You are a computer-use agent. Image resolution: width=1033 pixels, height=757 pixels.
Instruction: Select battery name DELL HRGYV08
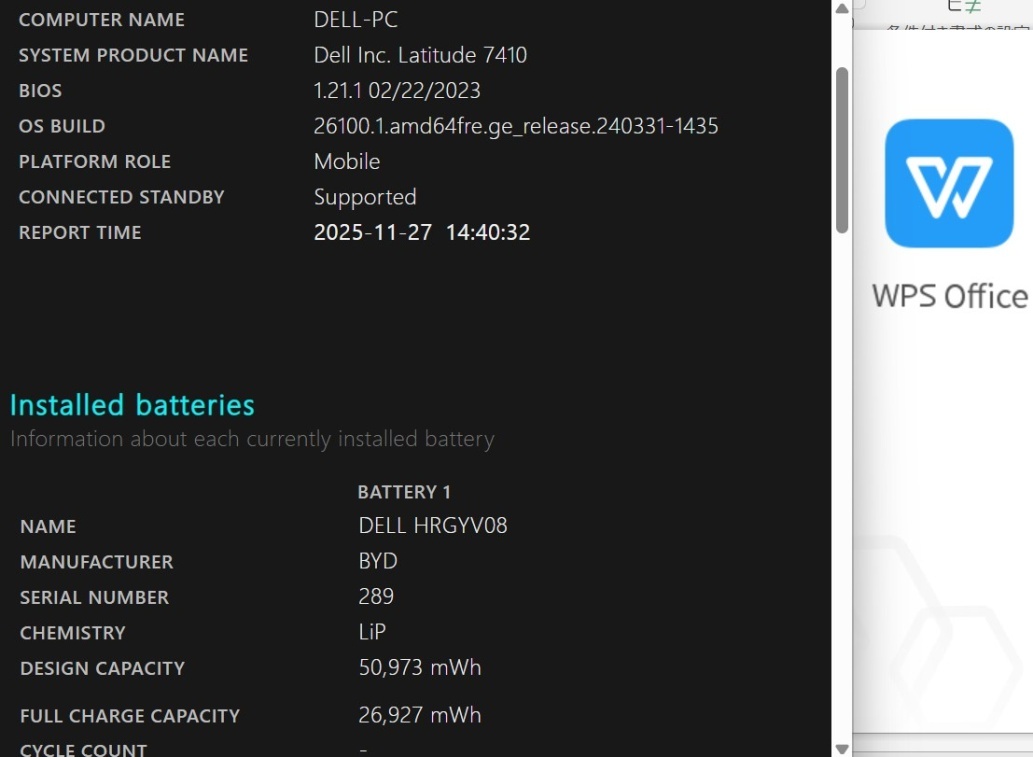(433, 526)
